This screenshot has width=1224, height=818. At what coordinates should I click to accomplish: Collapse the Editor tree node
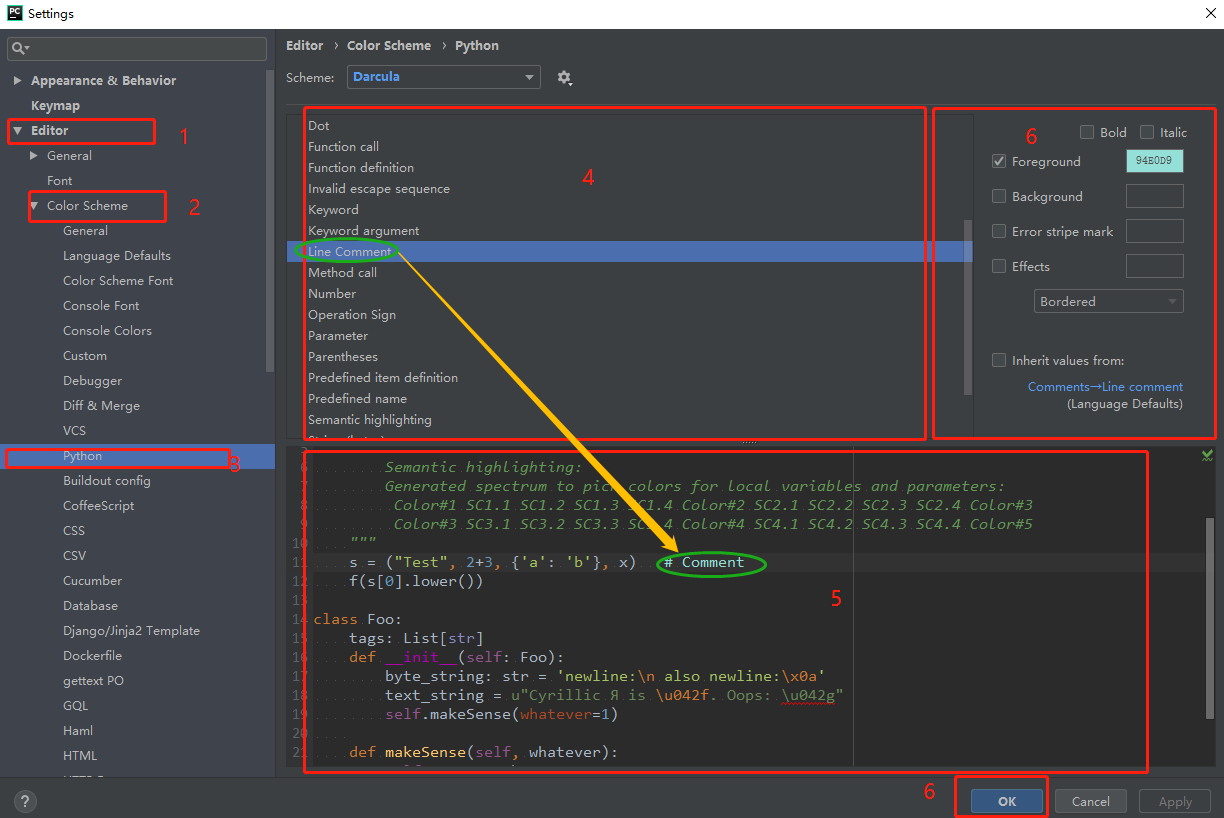pos(17,130)
